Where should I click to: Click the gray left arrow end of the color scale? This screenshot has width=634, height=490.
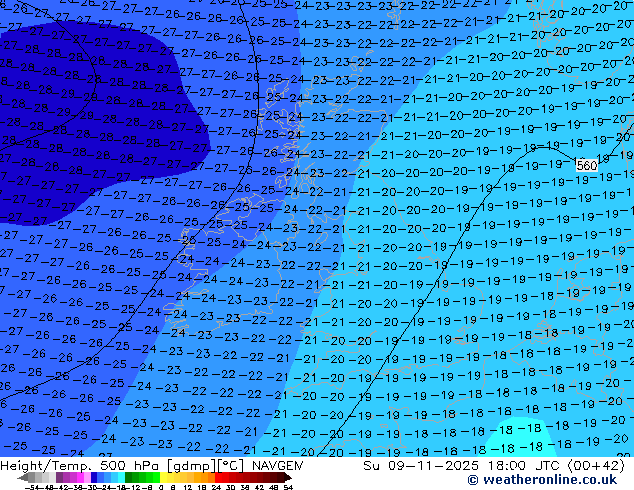pyautogui.click(x=23, y=478)
